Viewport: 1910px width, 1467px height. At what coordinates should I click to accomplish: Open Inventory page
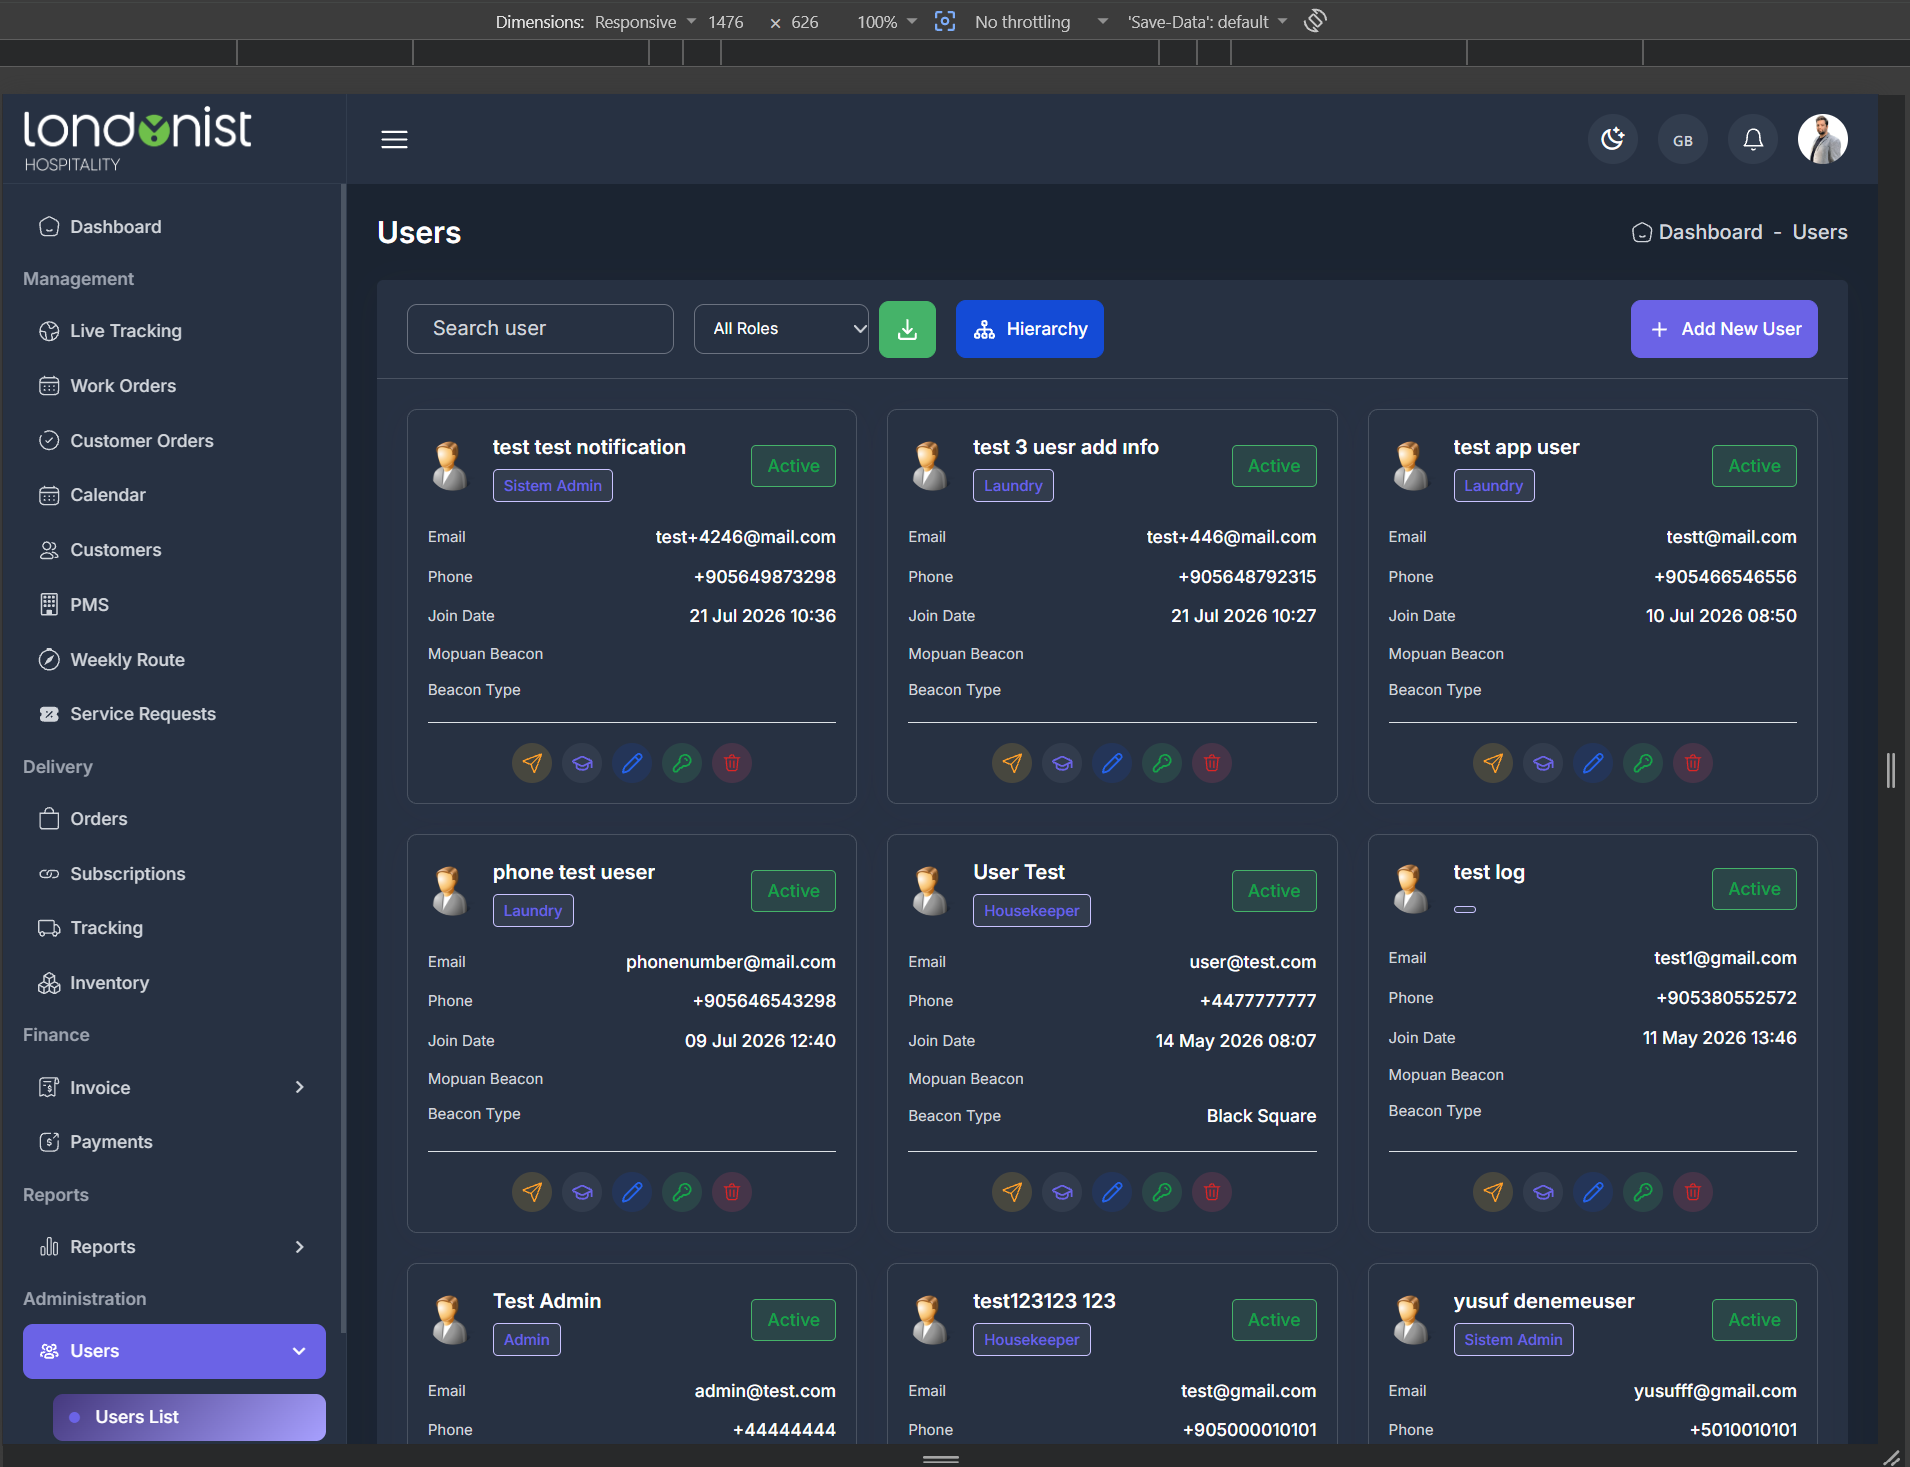pyautogui.click(x=109, y=983)
